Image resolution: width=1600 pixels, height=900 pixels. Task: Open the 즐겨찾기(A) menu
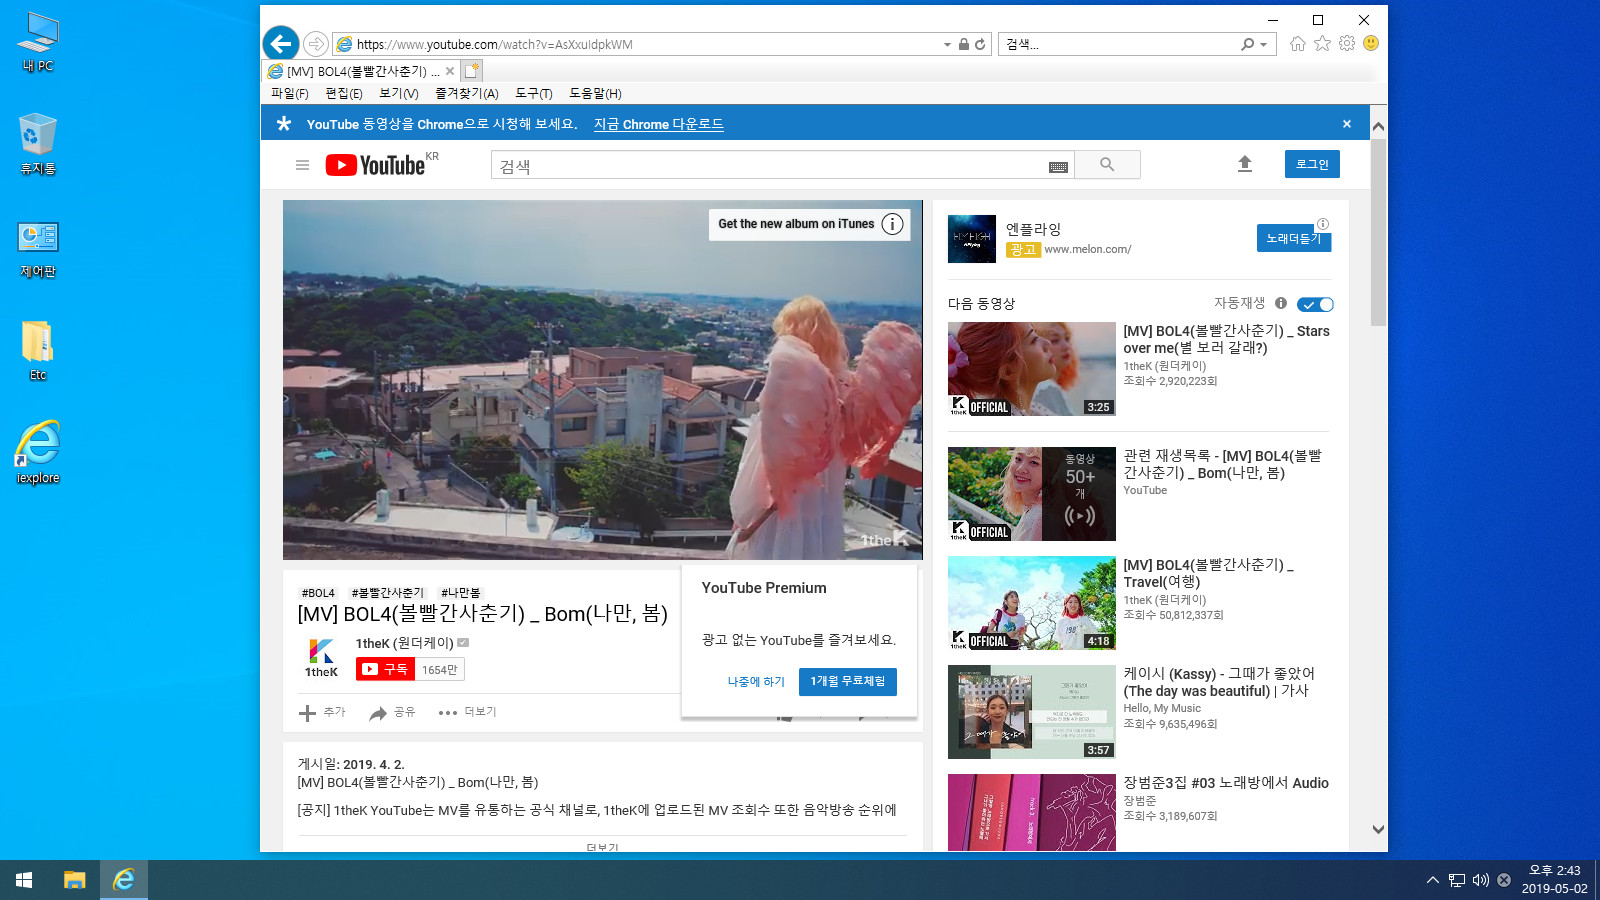467,93
